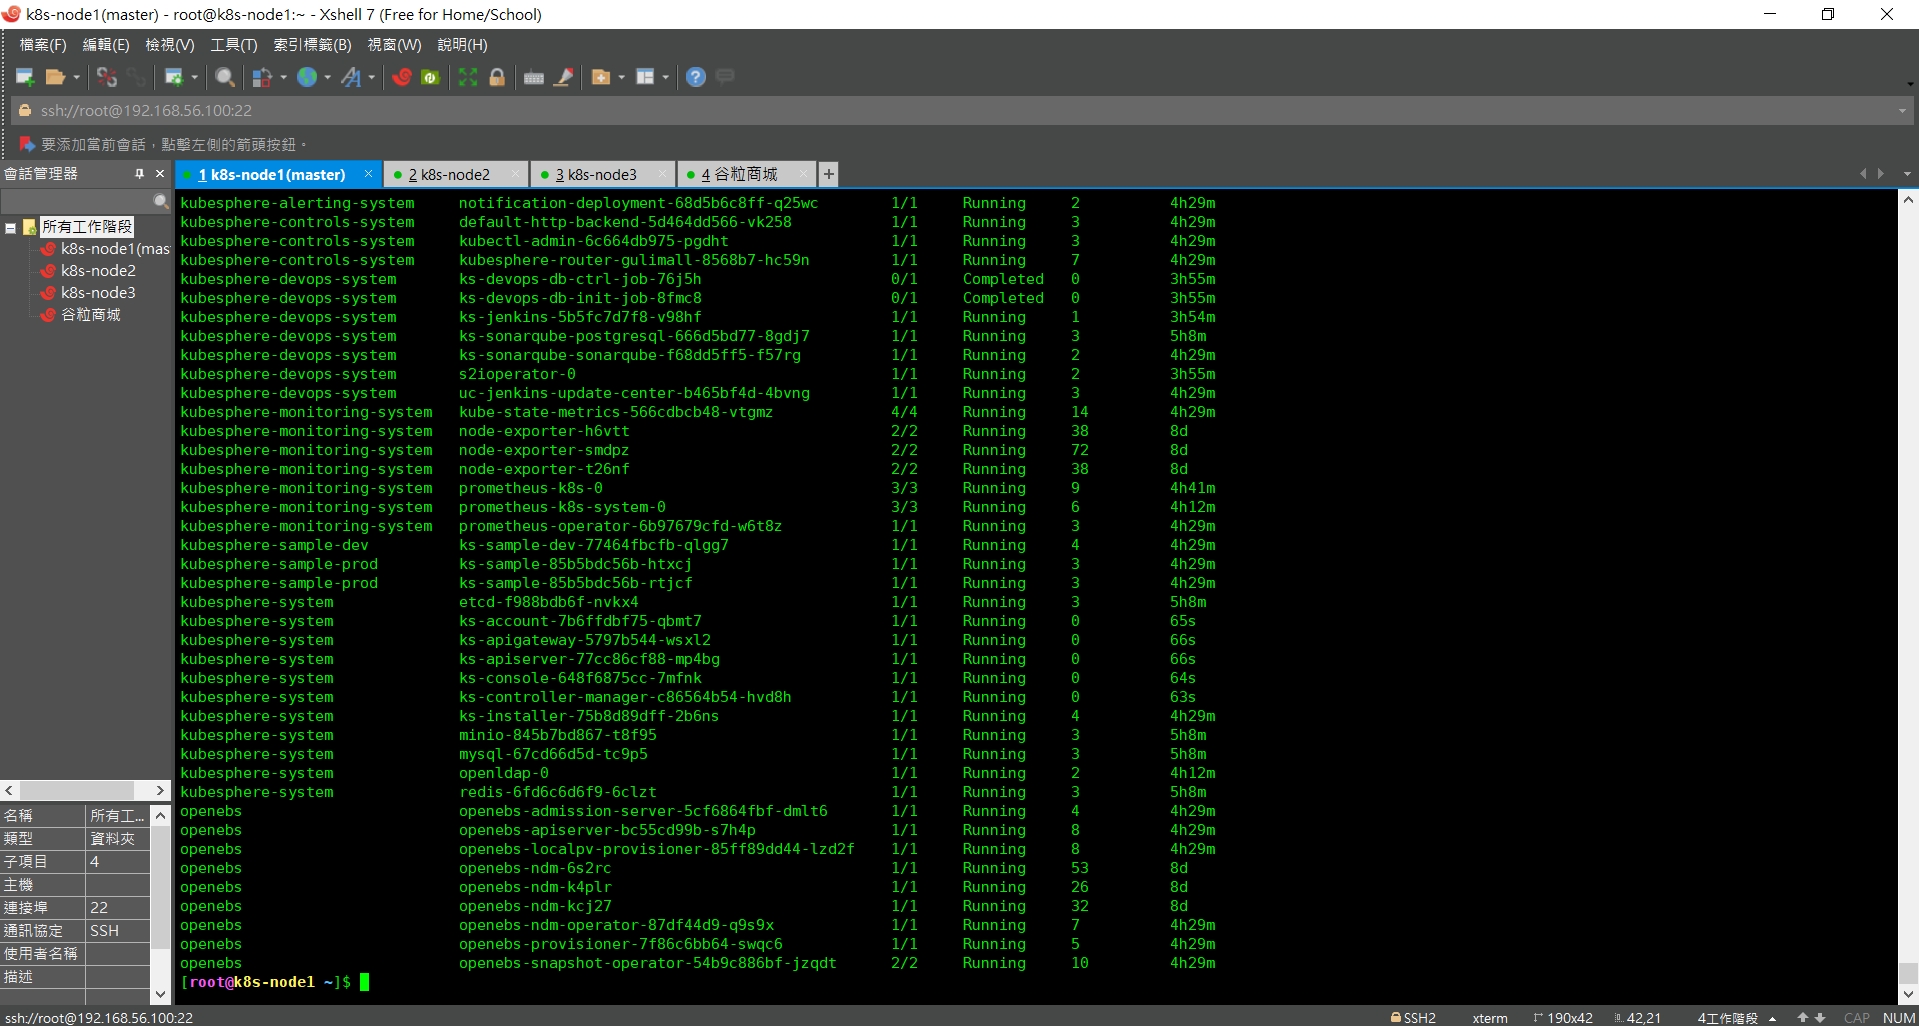This screenshot has width=1919, height=1026.
Task: Click the lock screen padlock icon
Action: [x=496, y=77]
